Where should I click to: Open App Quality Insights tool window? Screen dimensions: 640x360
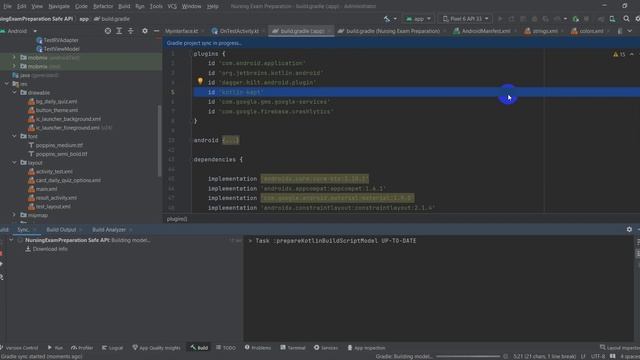[x=156, y=348]
